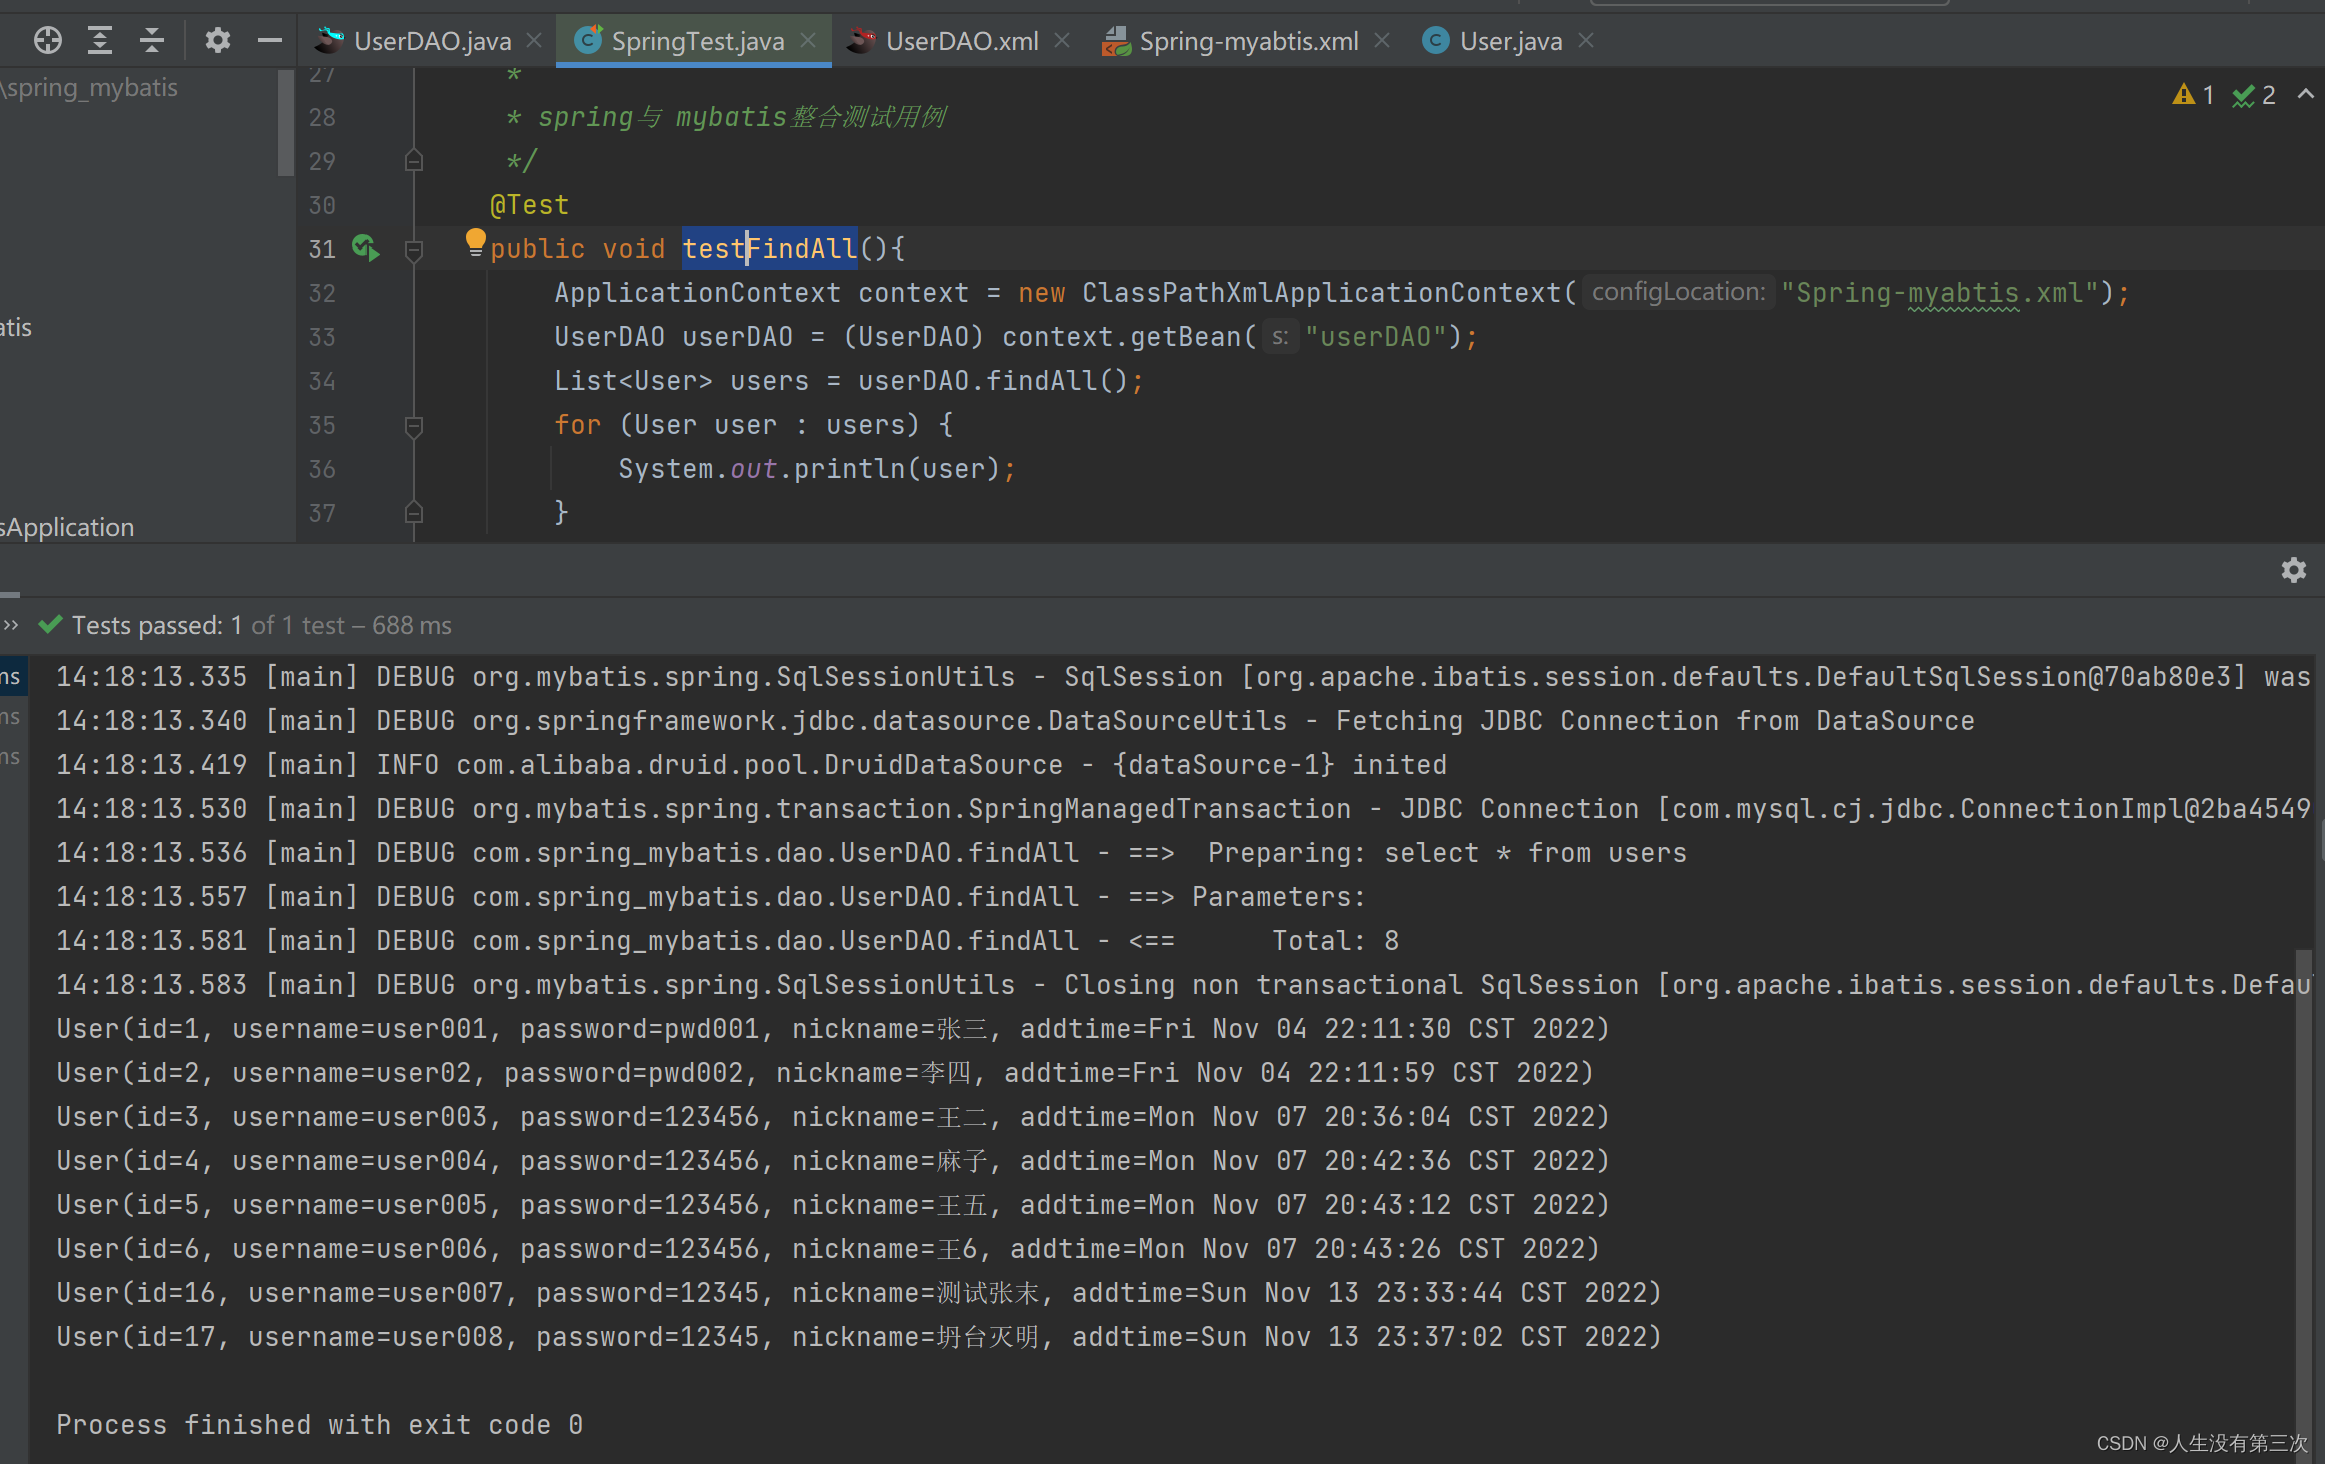Collapse the testFindAll method fold marker
This screenshot has height=1464, width=2325.
click(413, 249)
